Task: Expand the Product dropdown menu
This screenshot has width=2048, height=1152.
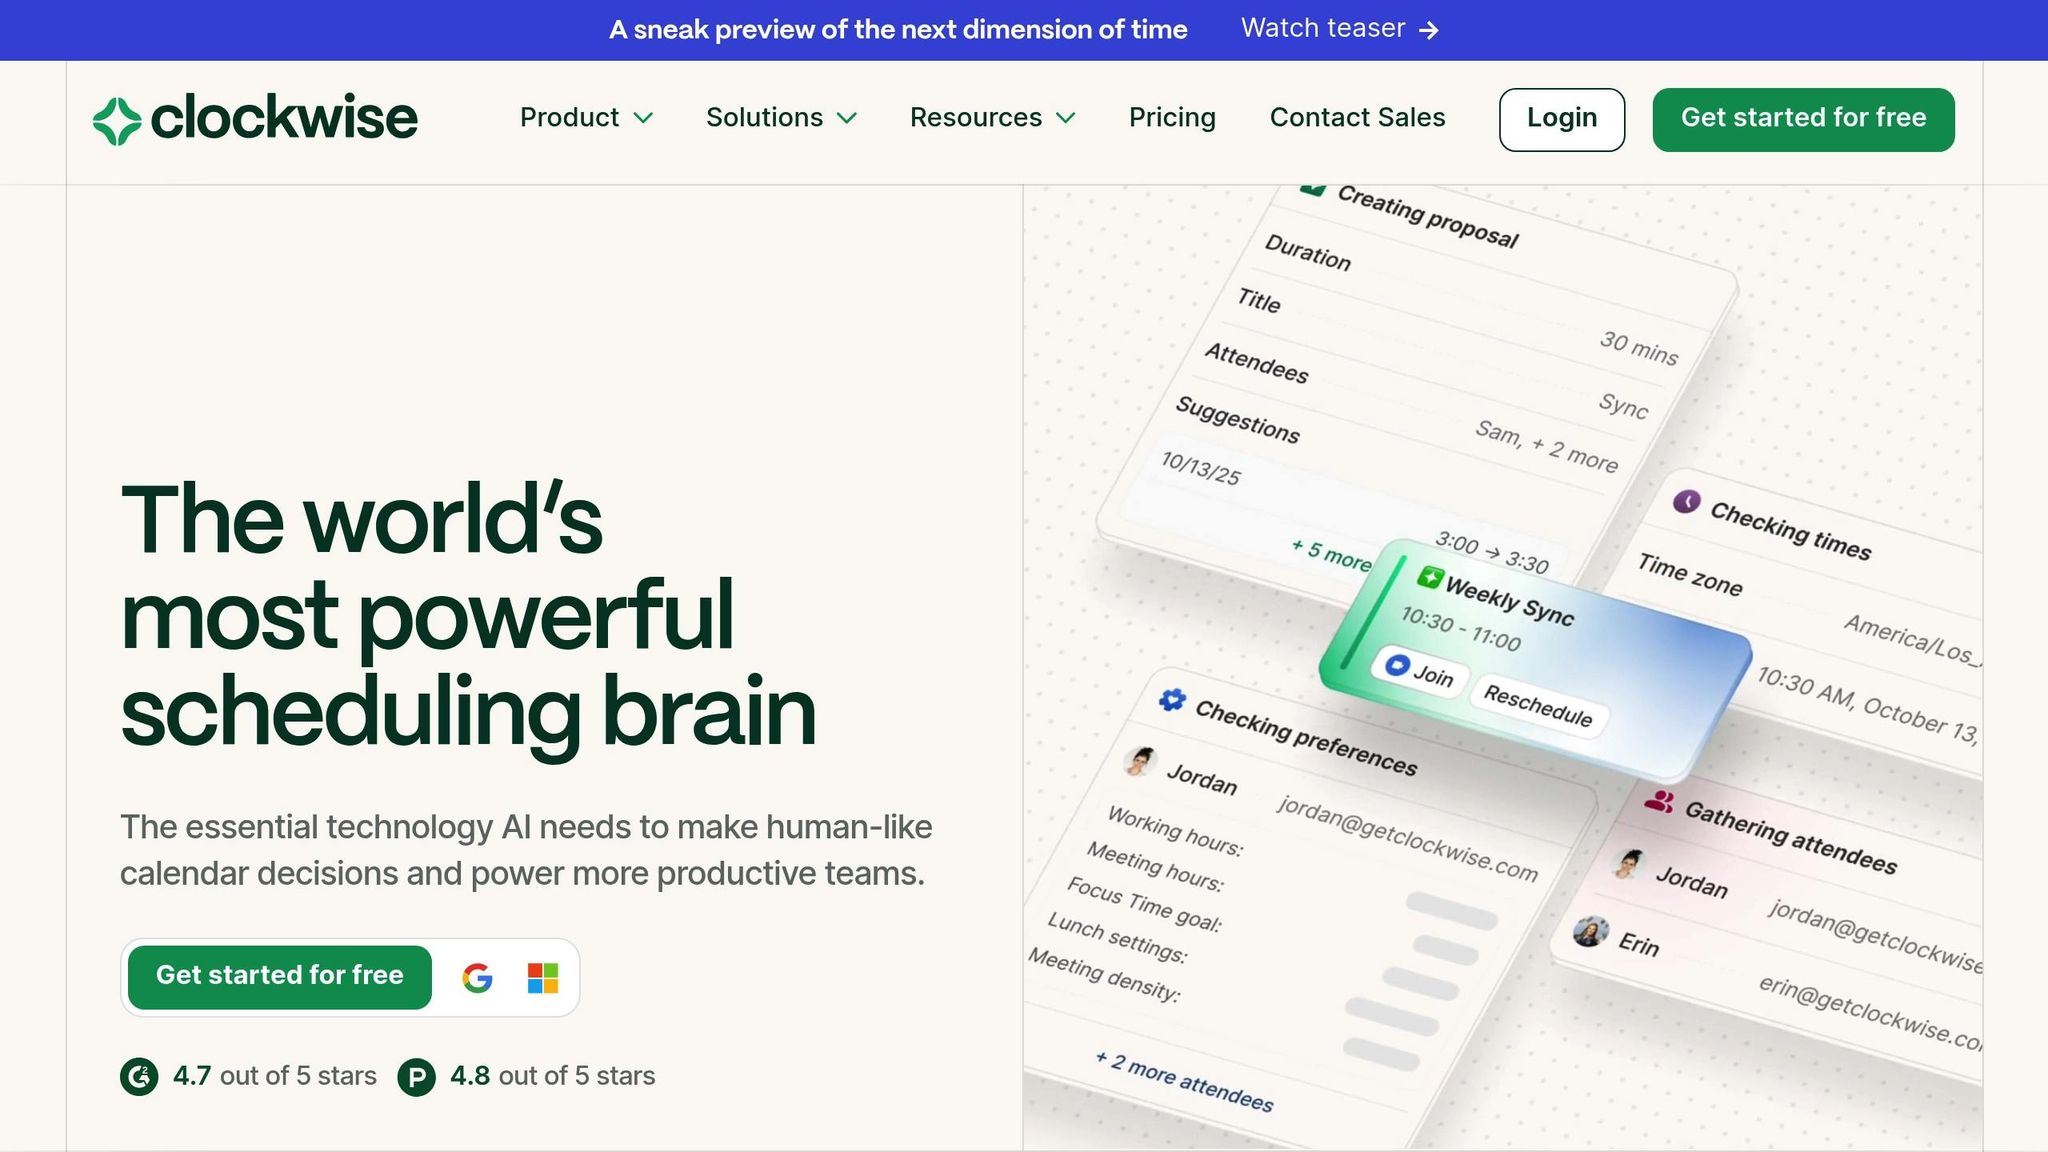Action: [586, 118]
